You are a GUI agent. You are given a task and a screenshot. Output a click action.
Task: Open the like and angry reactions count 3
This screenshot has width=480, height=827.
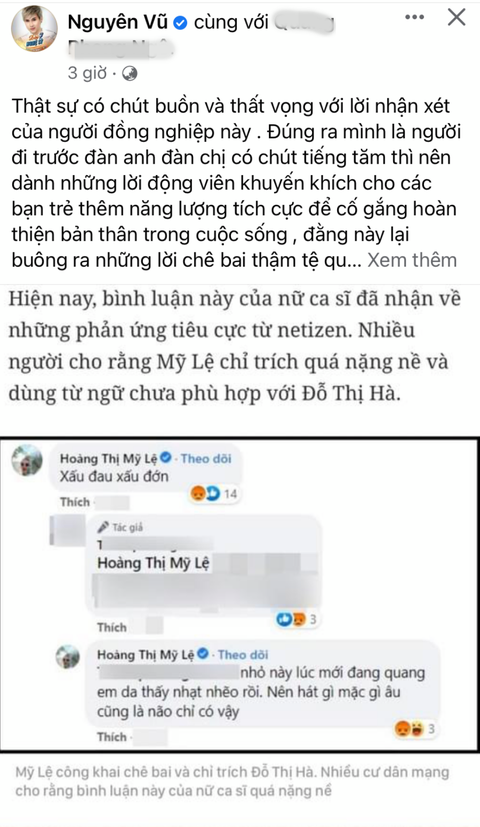click(296, 619)
